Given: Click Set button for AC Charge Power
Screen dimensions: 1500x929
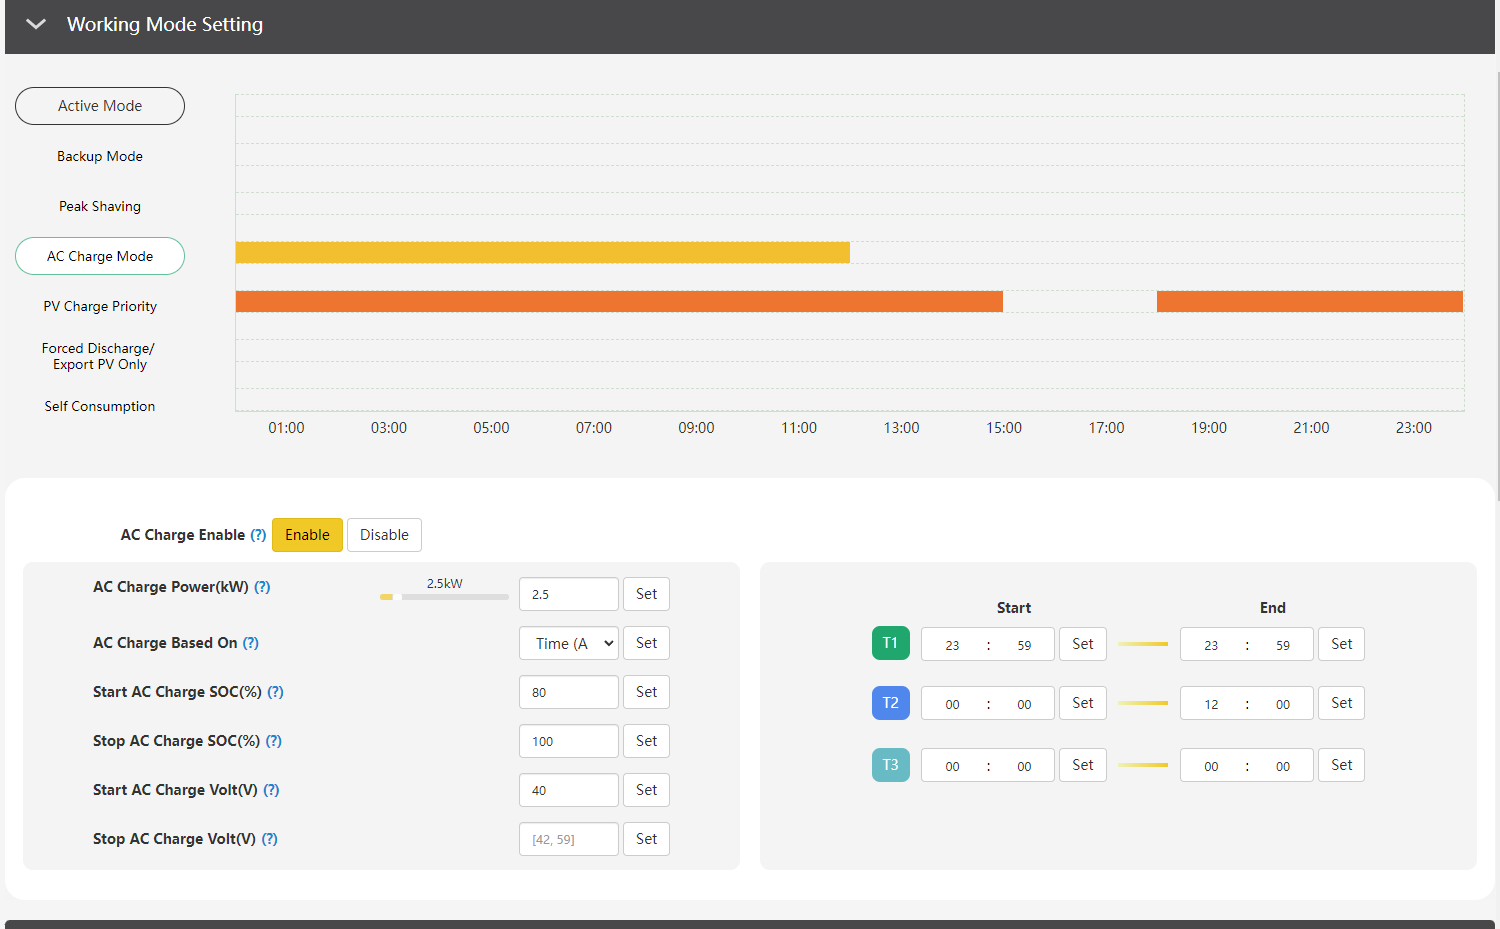Looking at the screenshot, I should click(646, 594).
